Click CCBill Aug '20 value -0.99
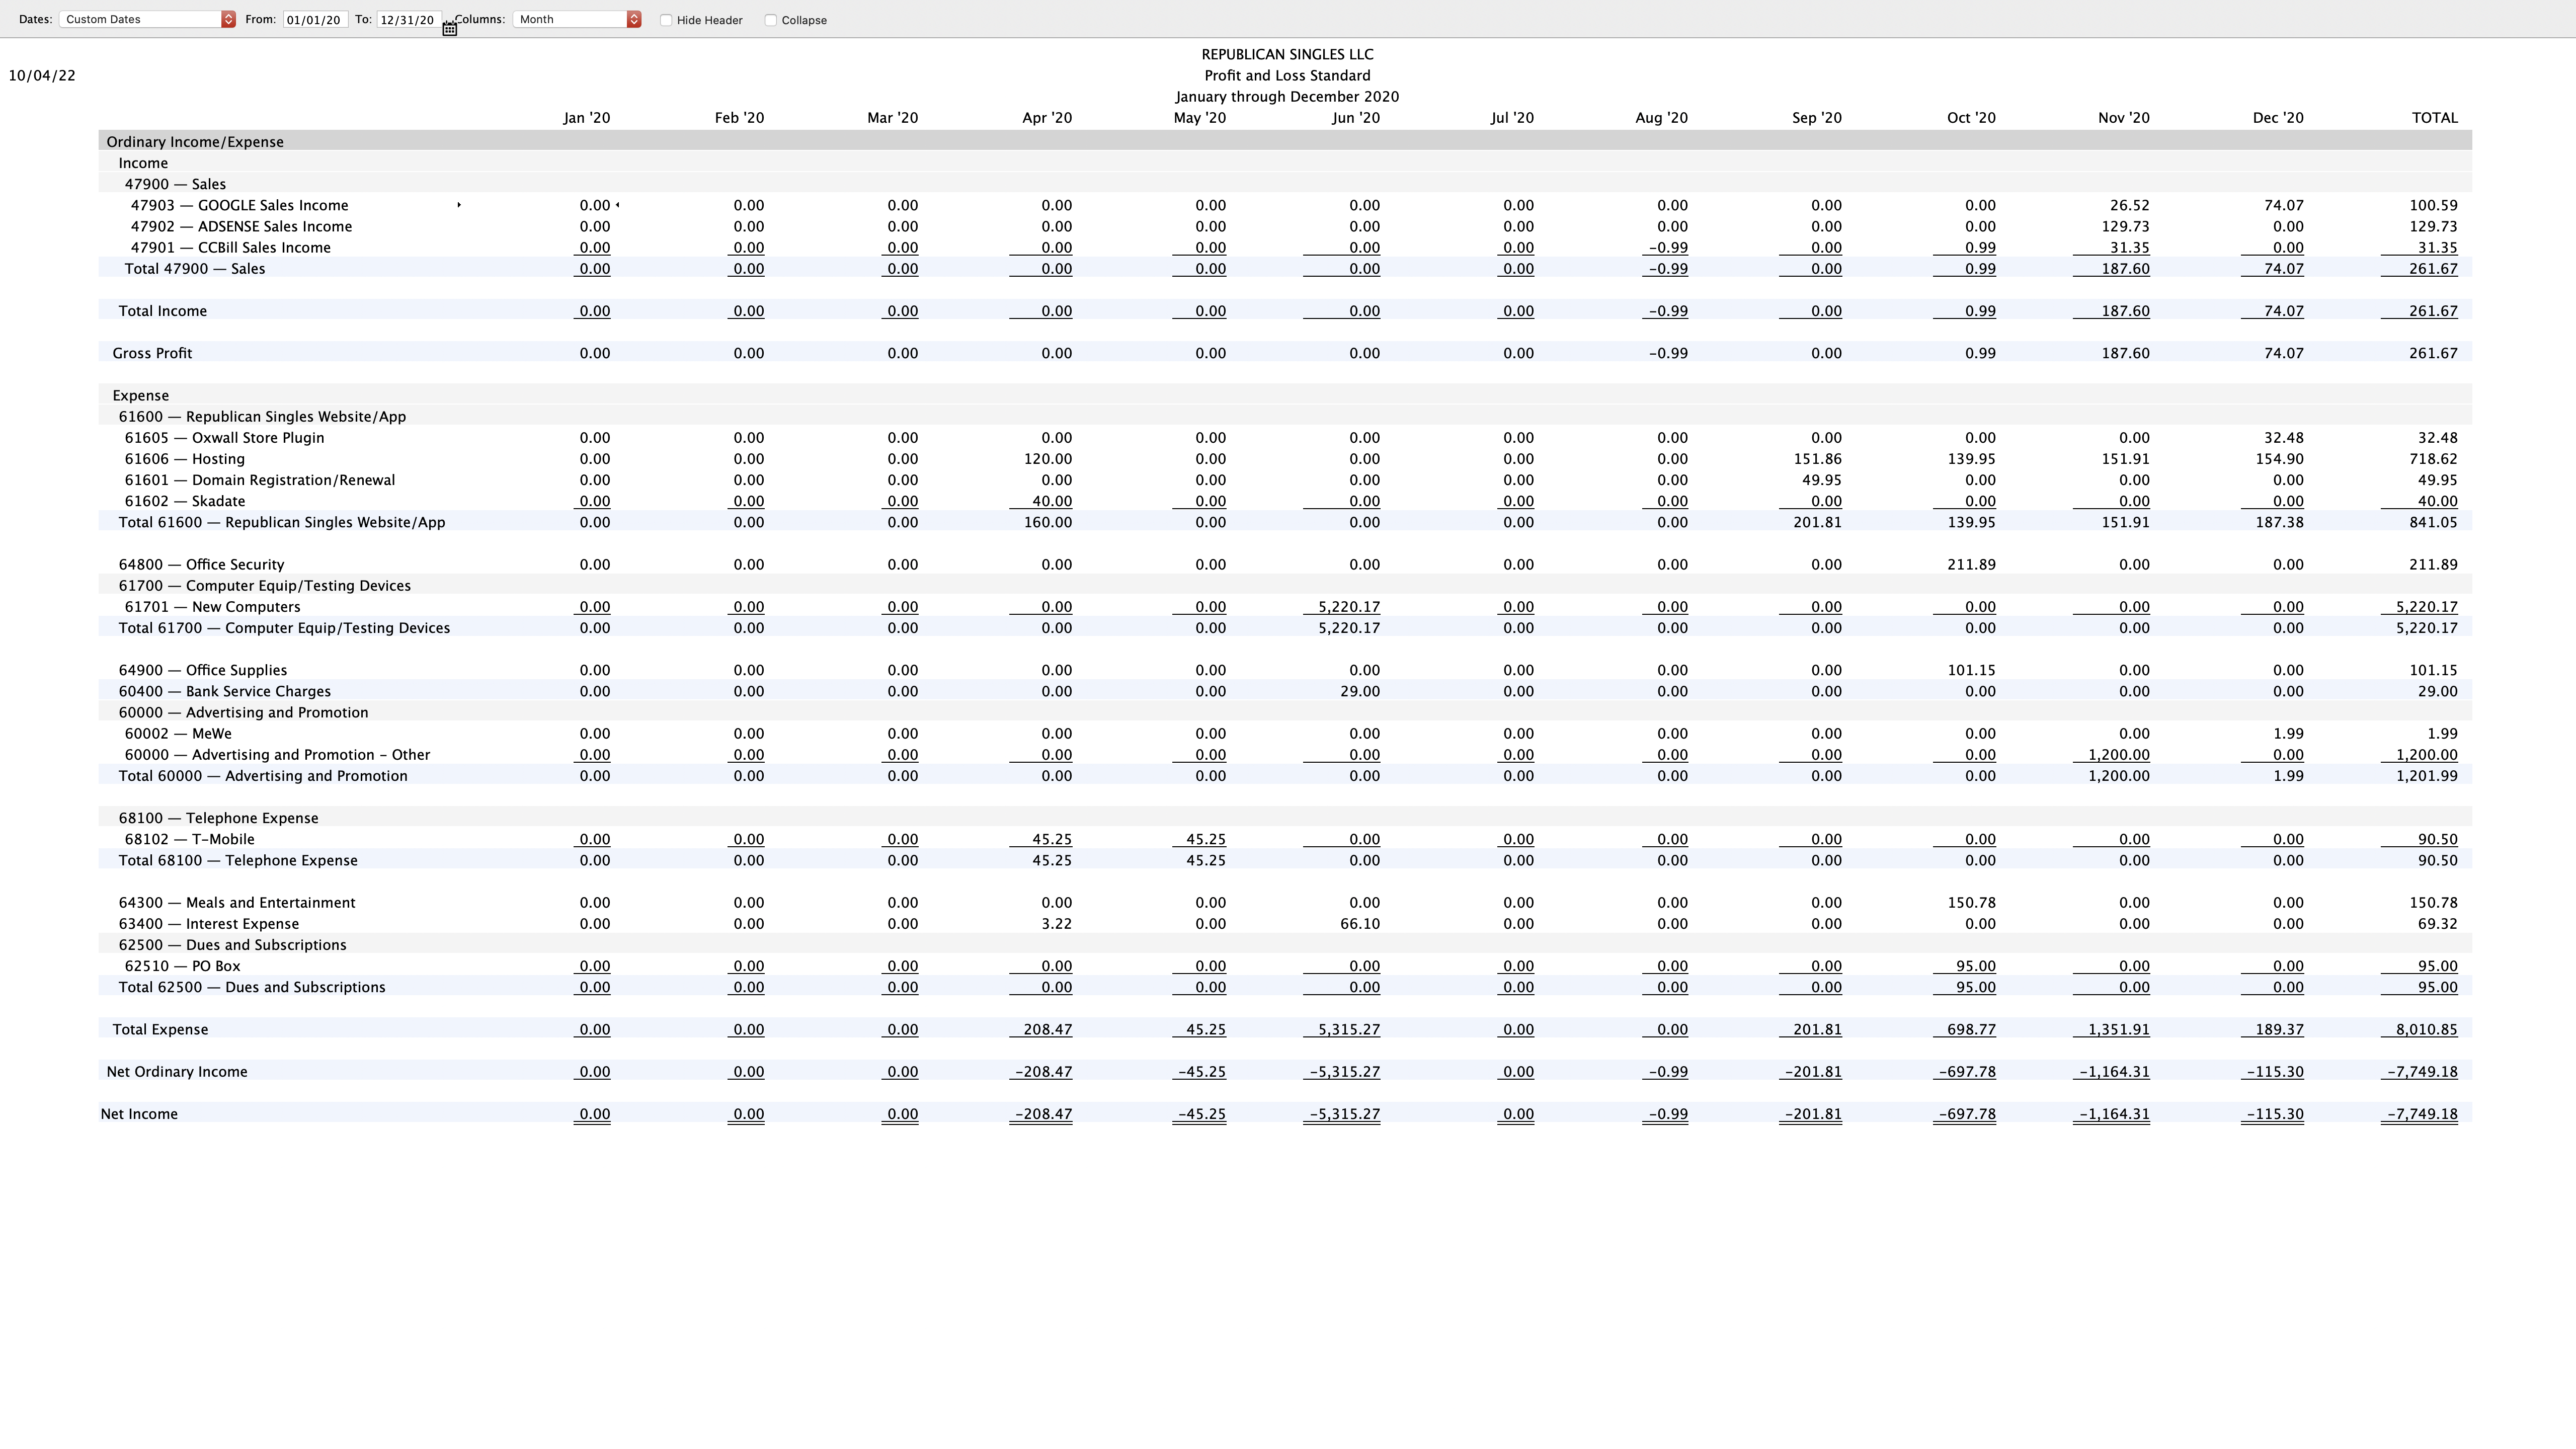 1667,247
